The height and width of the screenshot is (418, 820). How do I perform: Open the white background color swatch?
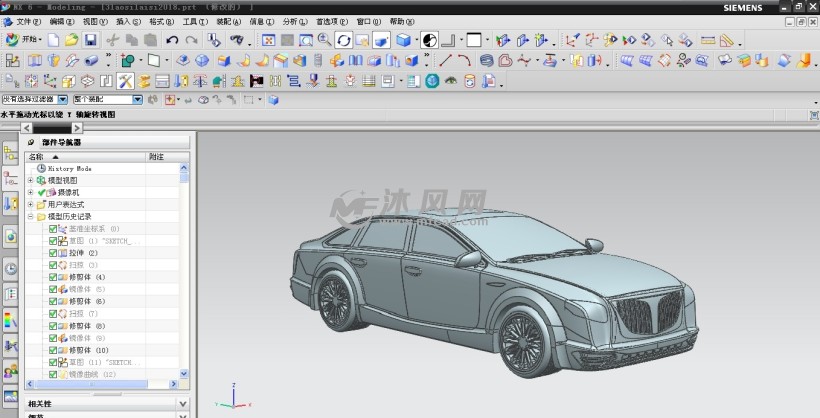click(474, 40)
